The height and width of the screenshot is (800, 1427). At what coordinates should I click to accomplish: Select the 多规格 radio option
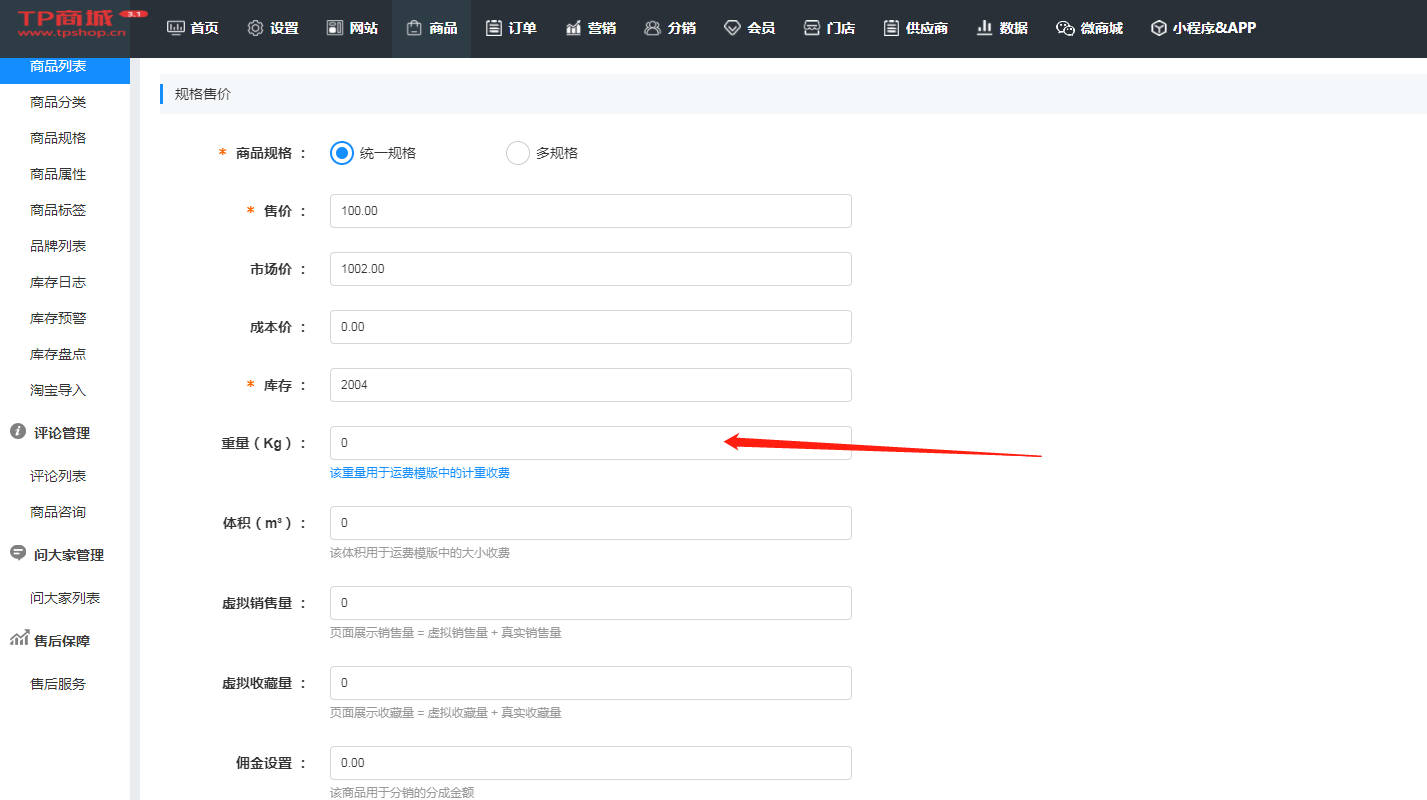(x=518, y=153)
